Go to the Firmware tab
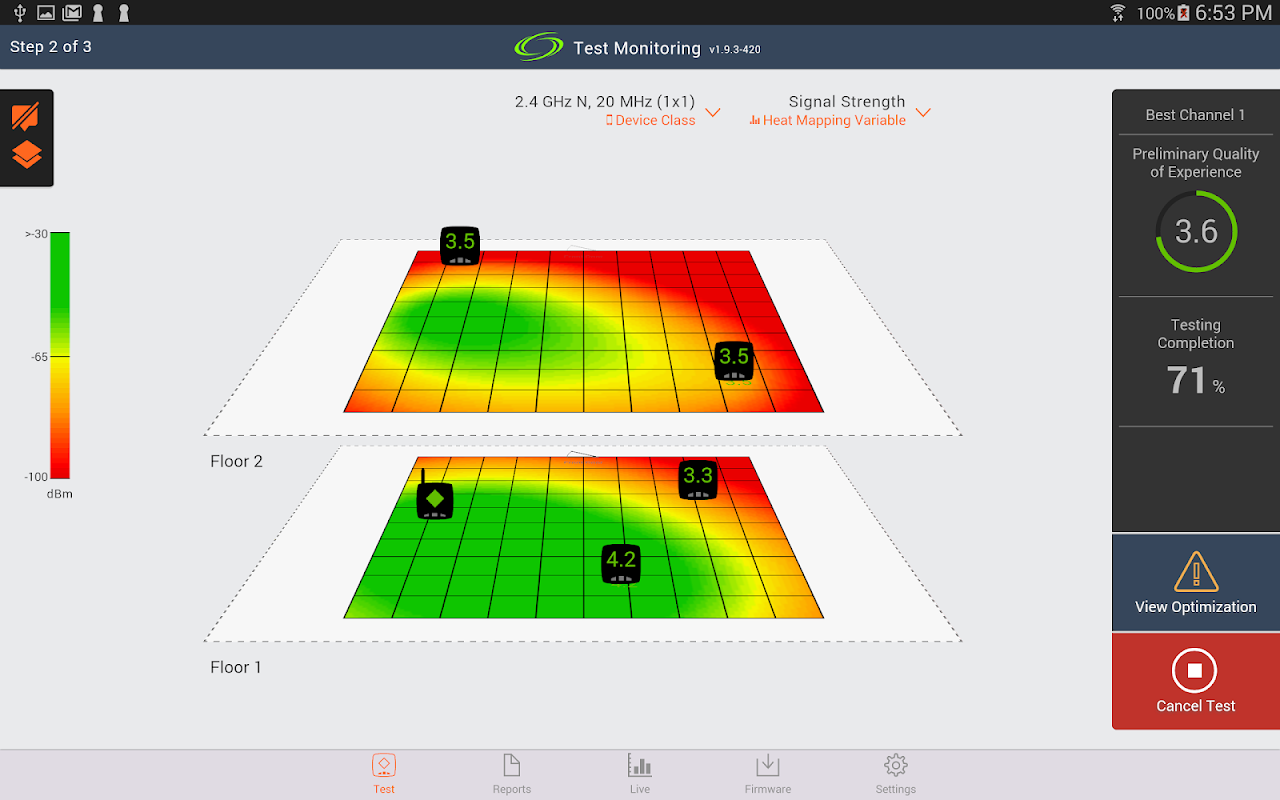This screenshot has width=1280, height=800. coord(768,775)
